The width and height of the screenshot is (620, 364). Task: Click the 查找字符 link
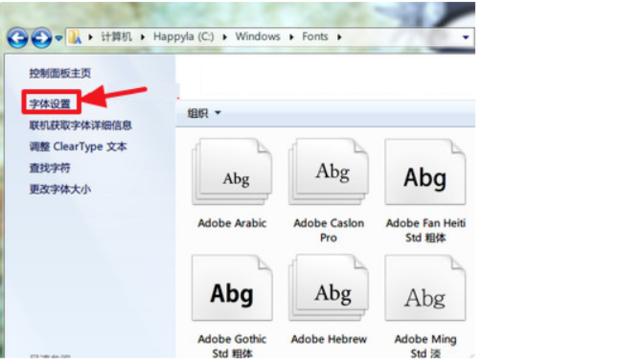point(50,168)
